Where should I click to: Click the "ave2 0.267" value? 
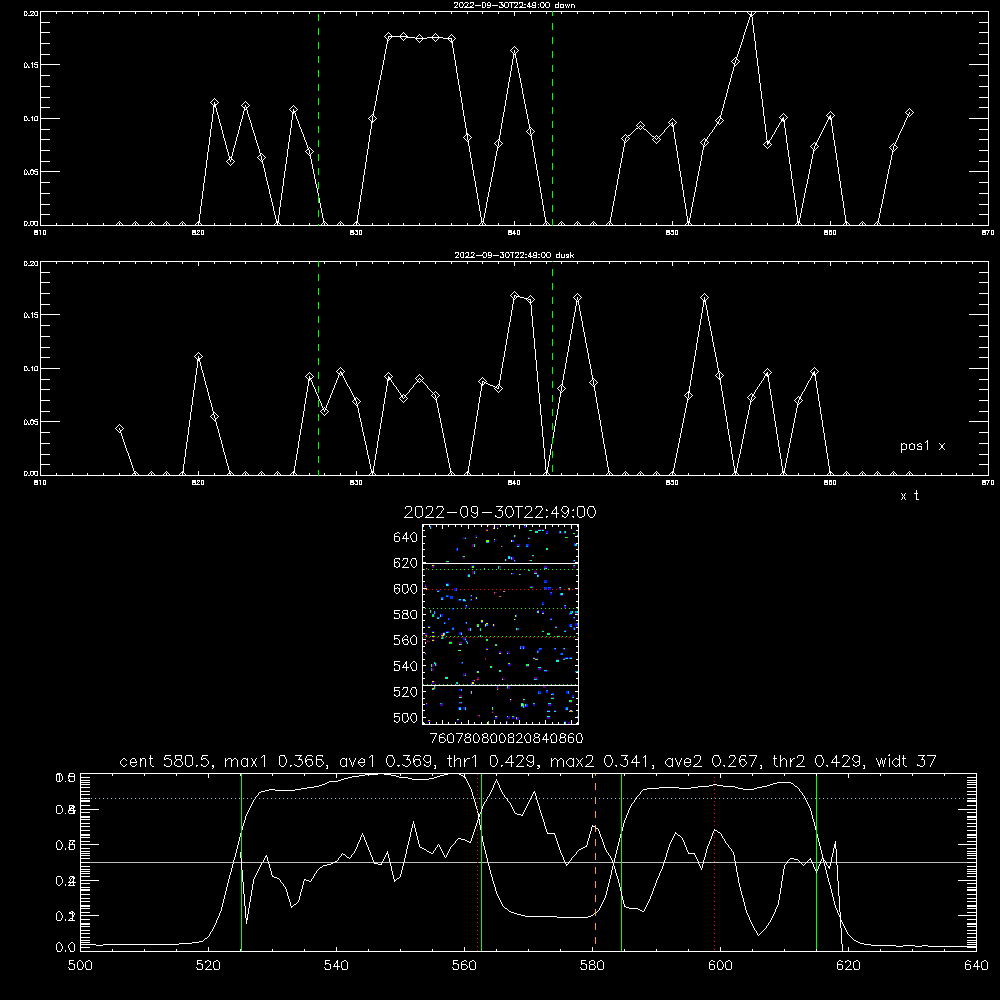coord(712,761)
